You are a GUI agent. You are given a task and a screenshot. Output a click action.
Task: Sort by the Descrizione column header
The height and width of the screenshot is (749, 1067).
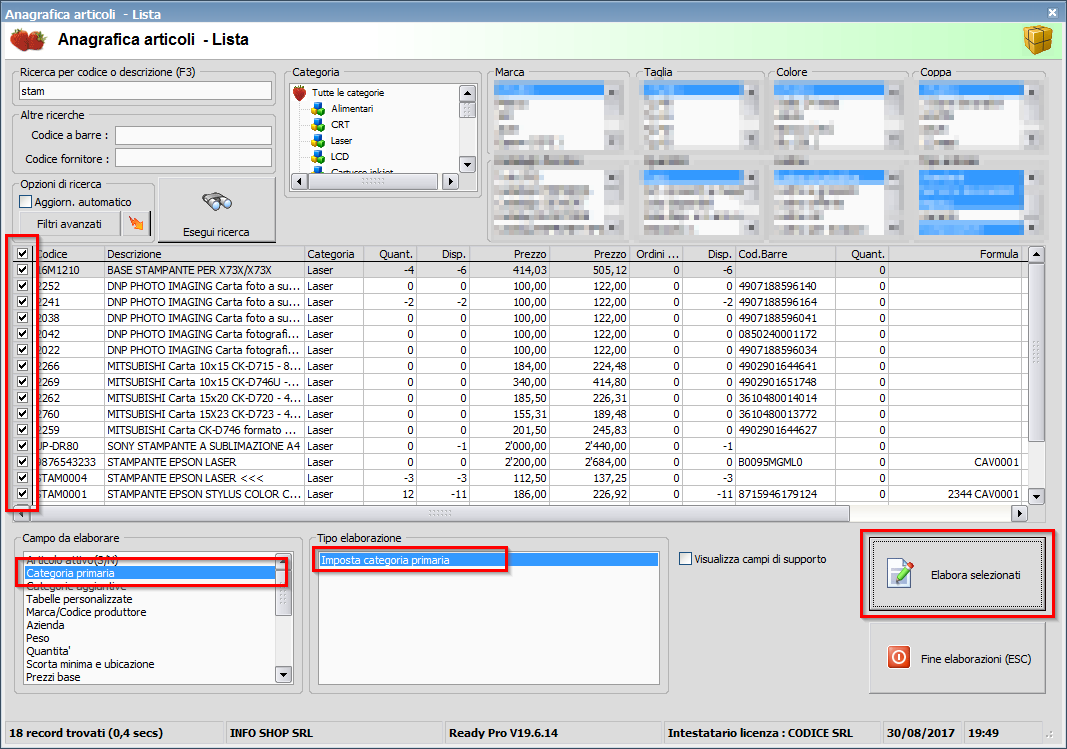coord(204,254)
